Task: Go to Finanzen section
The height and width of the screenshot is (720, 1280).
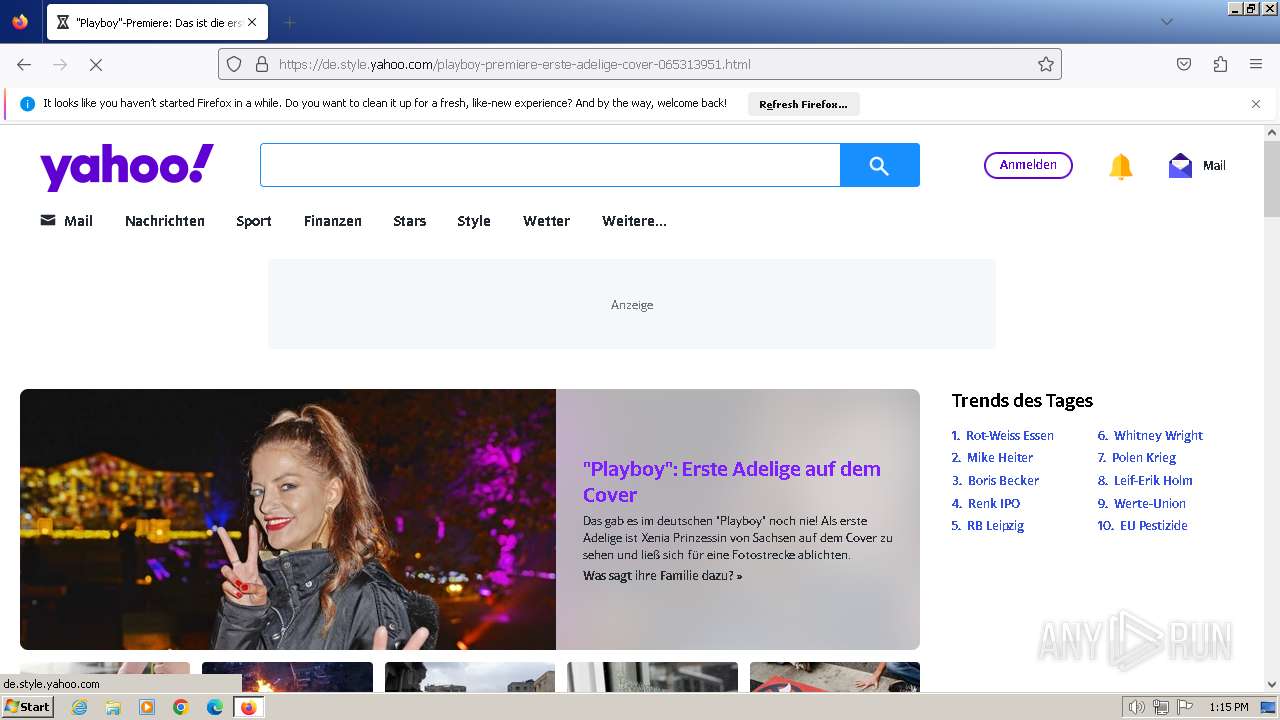Action: tap(333, 221)
